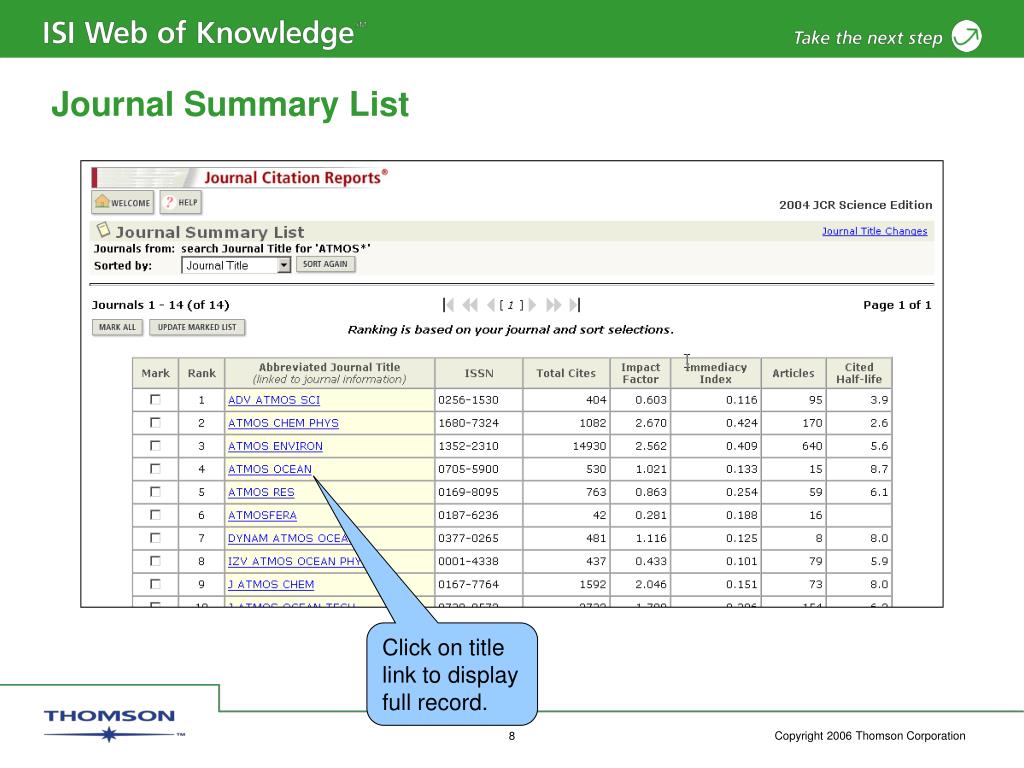
Task: Open DYNAM ATMOS OCEAN journal link
Action: pos(289,538)
